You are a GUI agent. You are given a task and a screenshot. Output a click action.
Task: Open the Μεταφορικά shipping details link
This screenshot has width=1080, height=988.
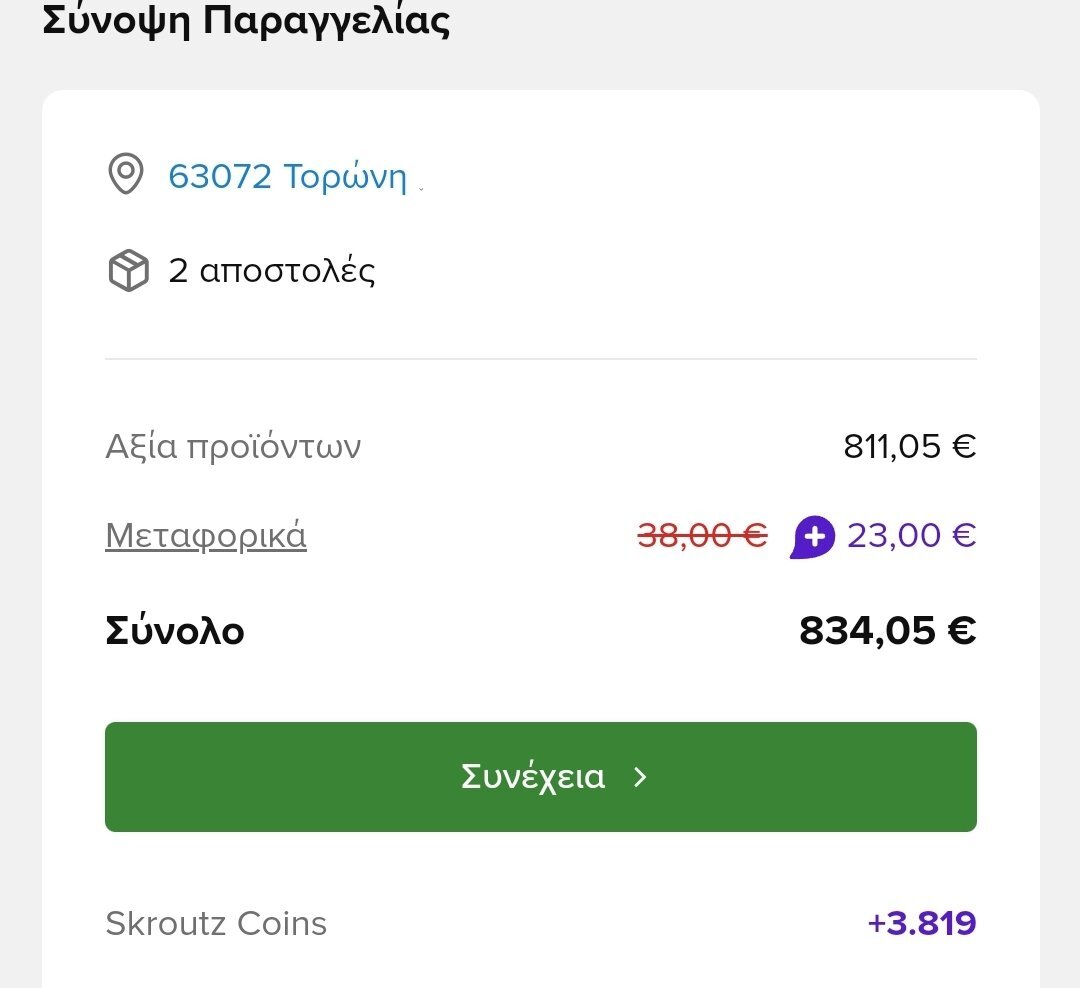(206, 536)
